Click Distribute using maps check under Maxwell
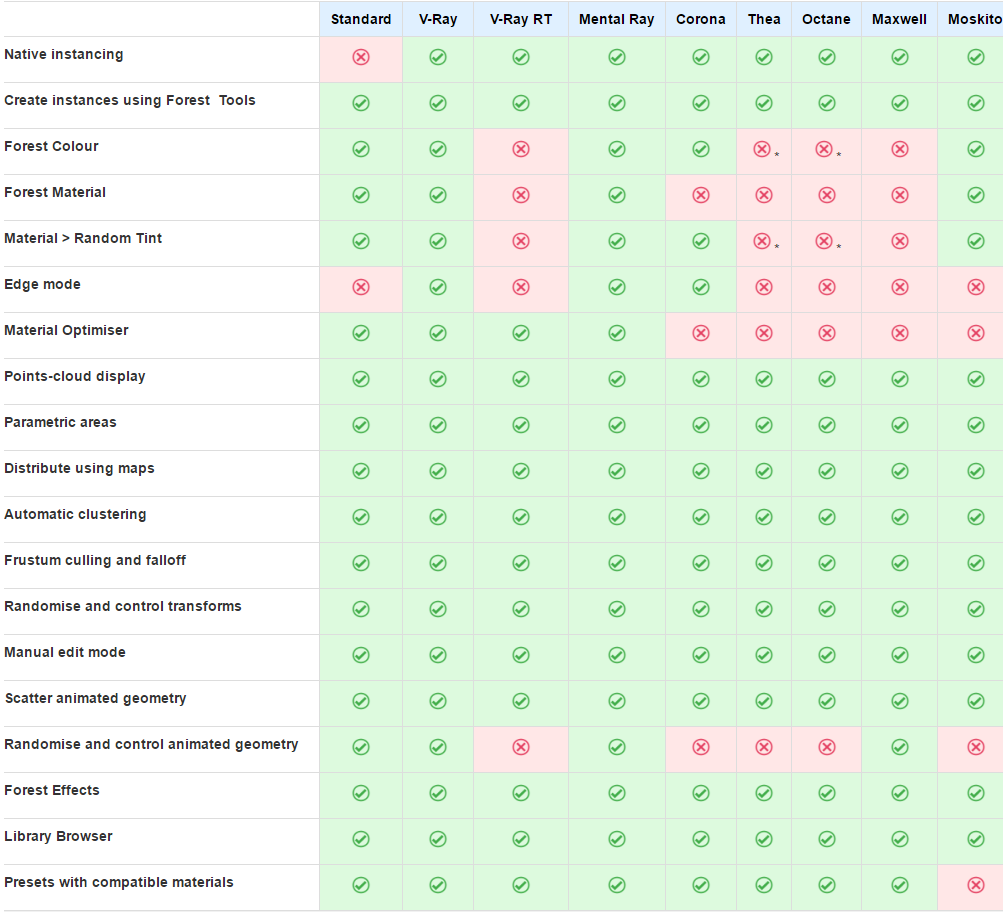Viewport: 1004px width, 912px height. (900, 472)
